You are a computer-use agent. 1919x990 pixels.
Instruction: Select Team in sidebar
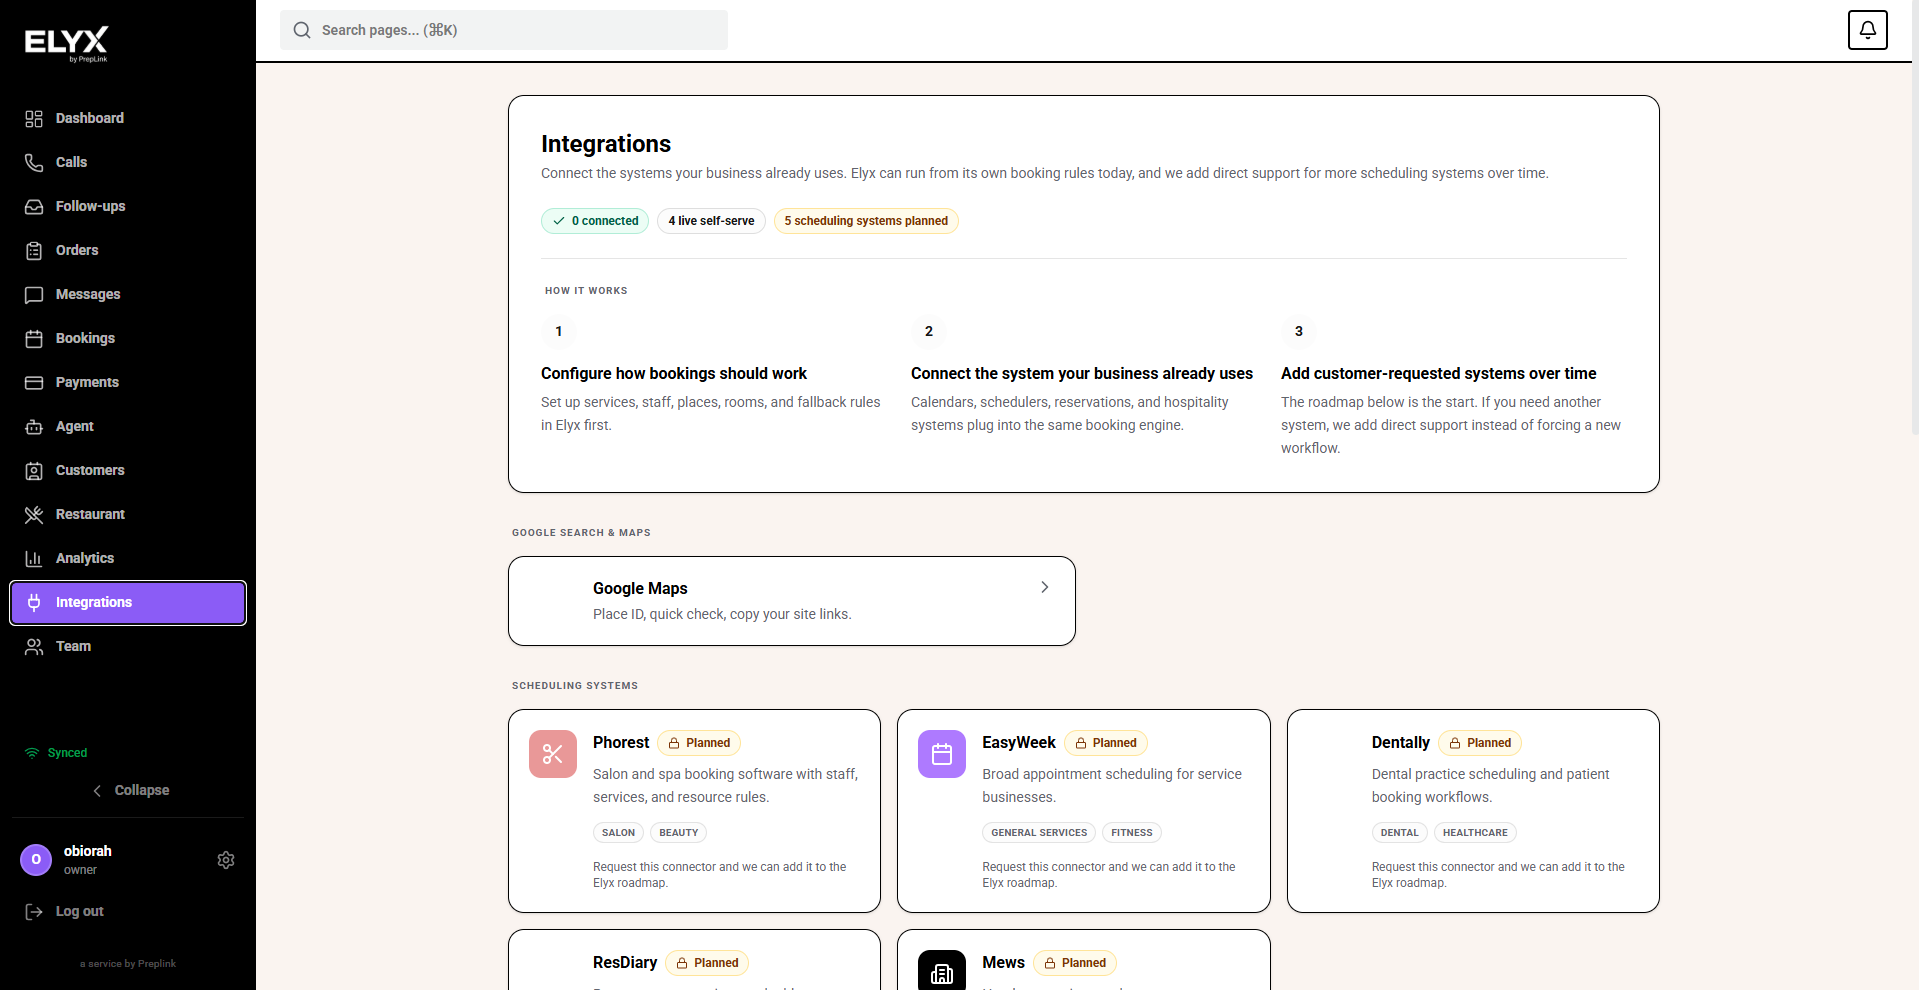128,647
